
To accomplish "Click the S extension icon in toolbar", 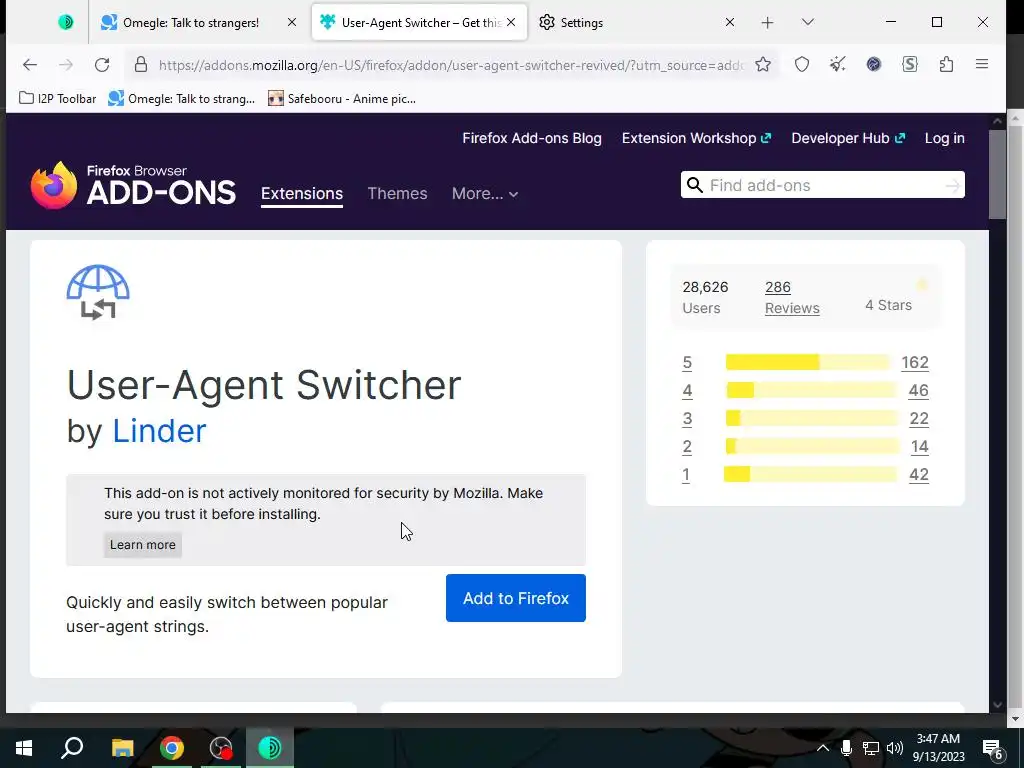I will click(910, 64).
